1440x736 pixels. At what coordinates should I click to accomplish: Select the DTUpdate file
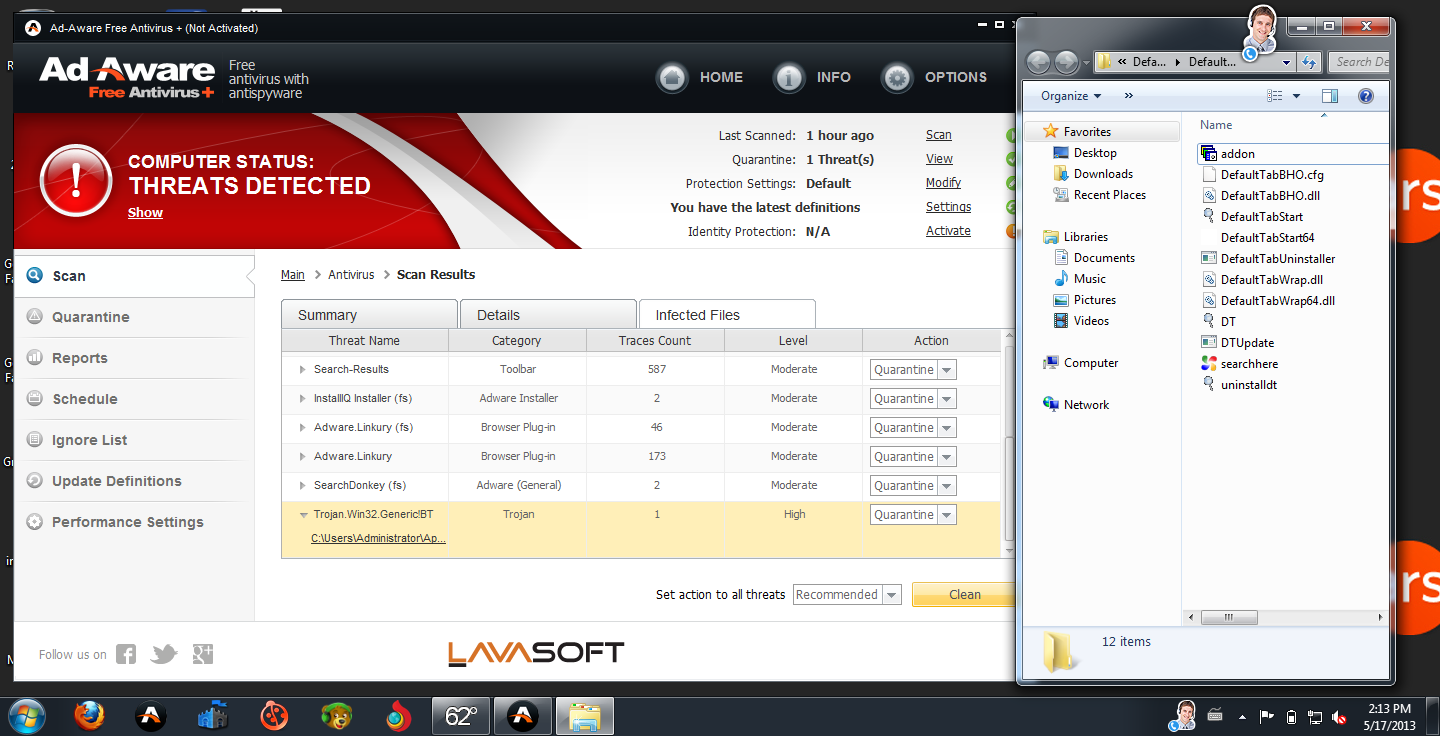point(1247,343)
